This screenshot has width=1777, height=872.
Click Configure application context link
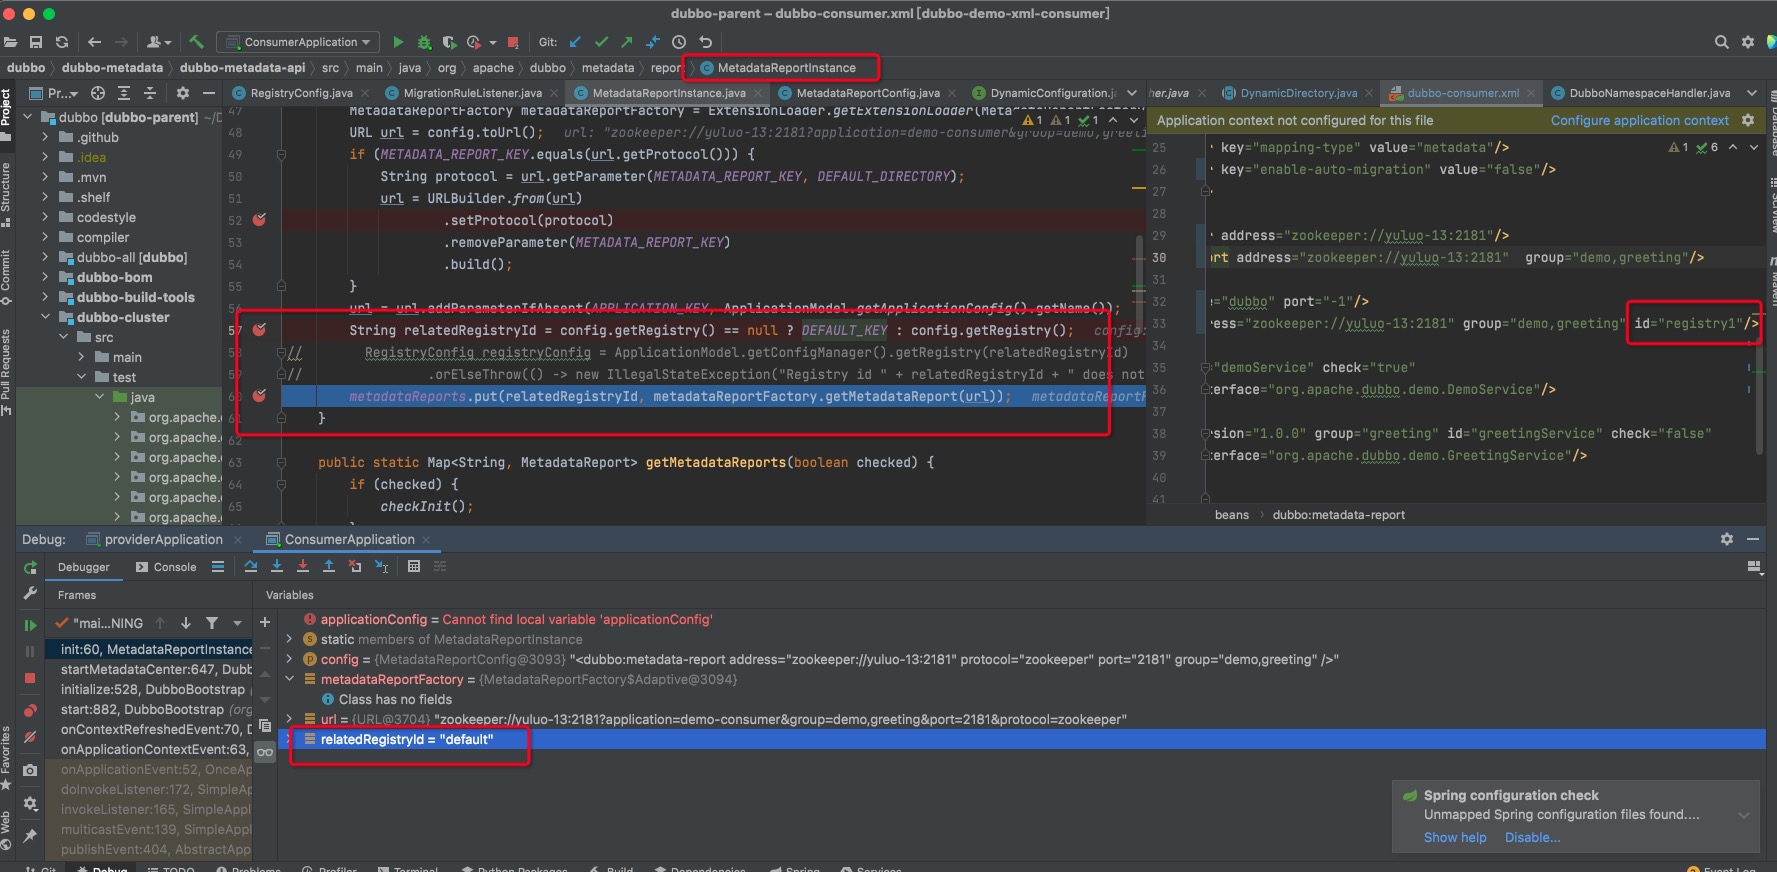point(1639,120)
